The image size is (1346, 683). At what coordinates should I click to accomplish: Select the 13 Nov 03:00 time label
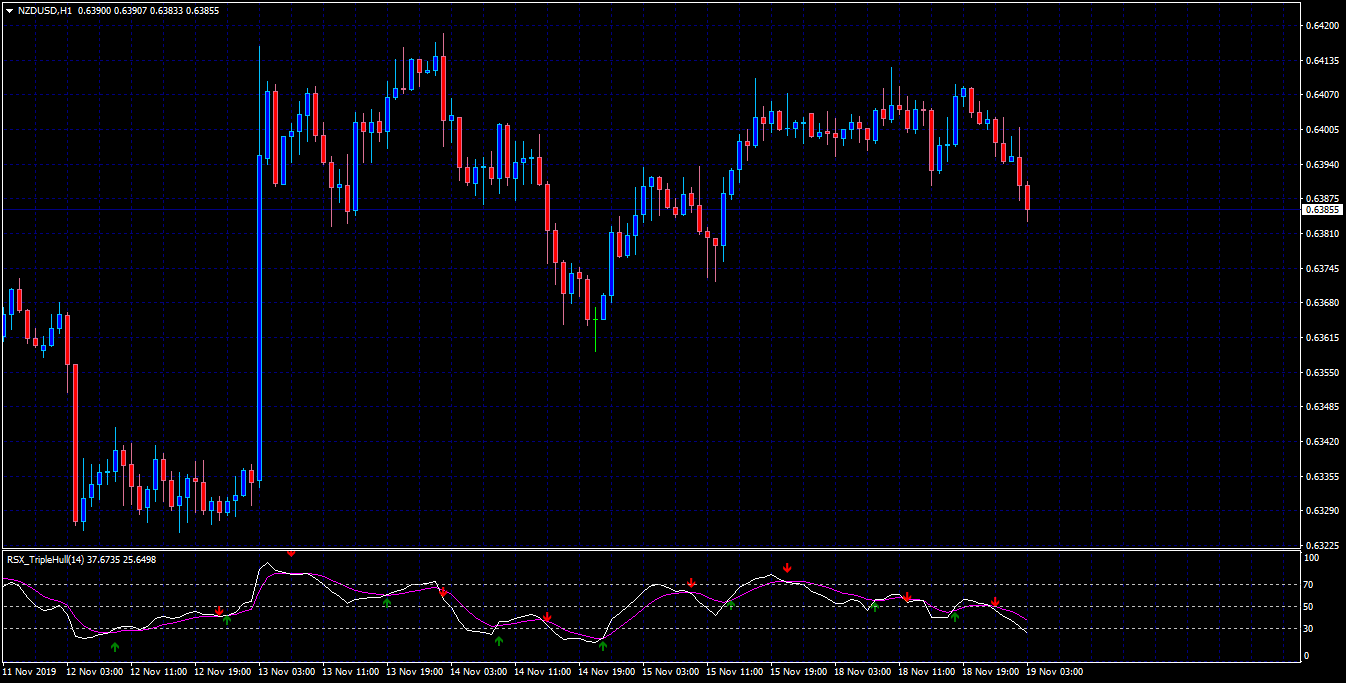point(287,672)
